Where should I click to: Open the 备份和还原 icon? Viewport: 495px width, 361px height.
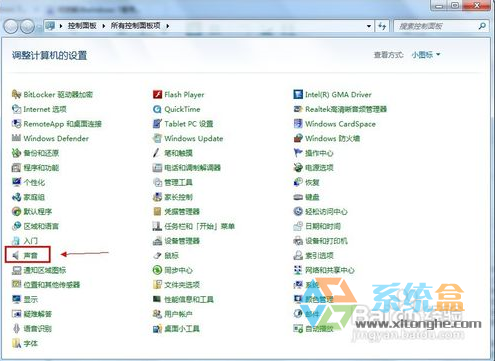[16, 153]
